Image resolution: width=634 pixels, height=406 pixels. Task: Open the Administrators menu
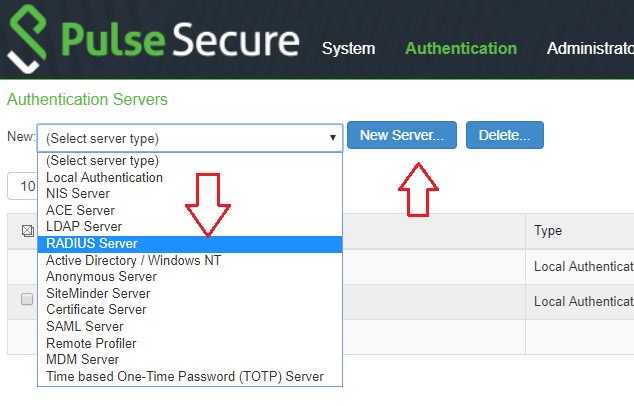[x=590, y=48]
